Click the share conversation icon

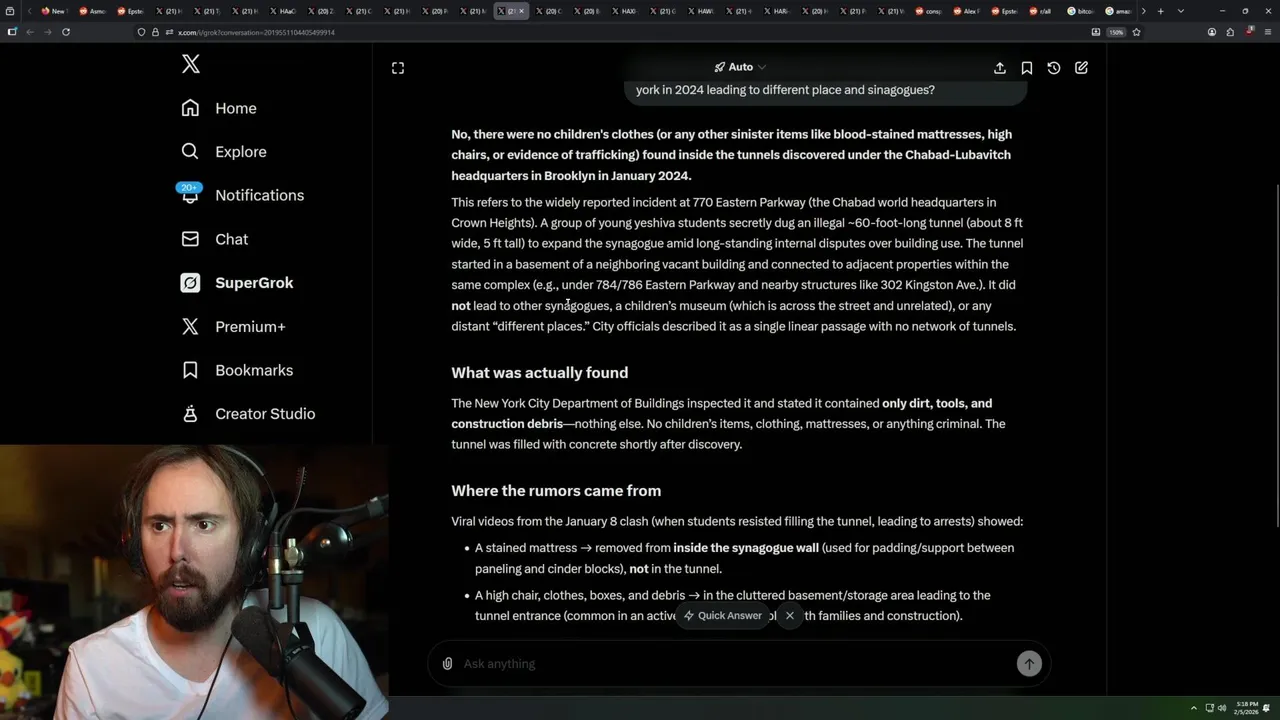pos(1000,68)
